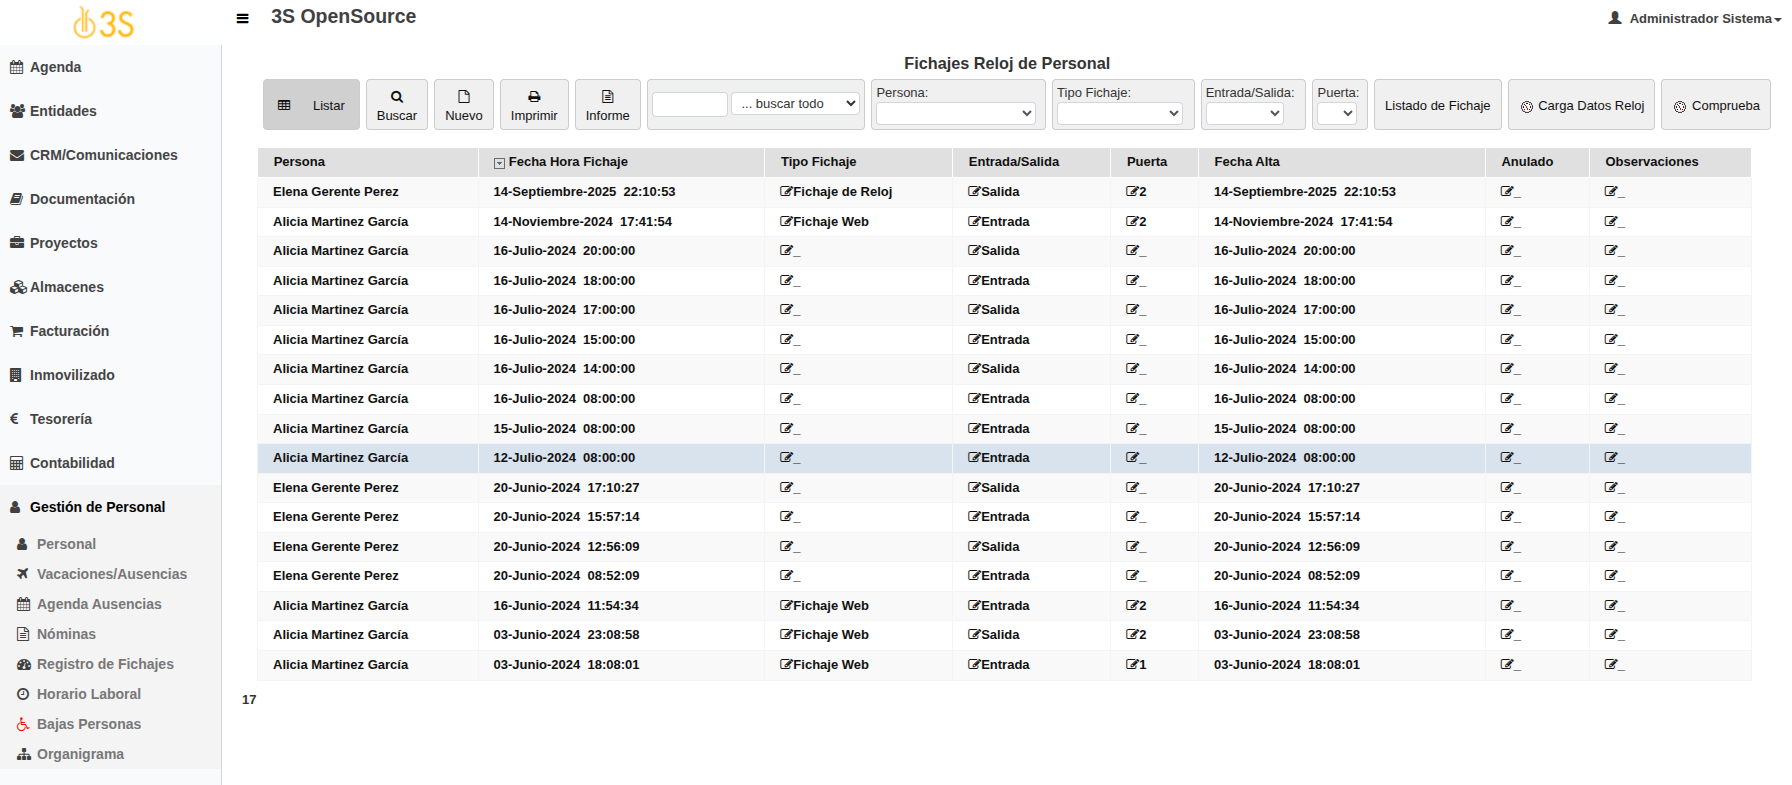Click the Listado de Fichaje button
Image resolution: width=1792 pixels, height=785 pixels.
coord(1437,106)
